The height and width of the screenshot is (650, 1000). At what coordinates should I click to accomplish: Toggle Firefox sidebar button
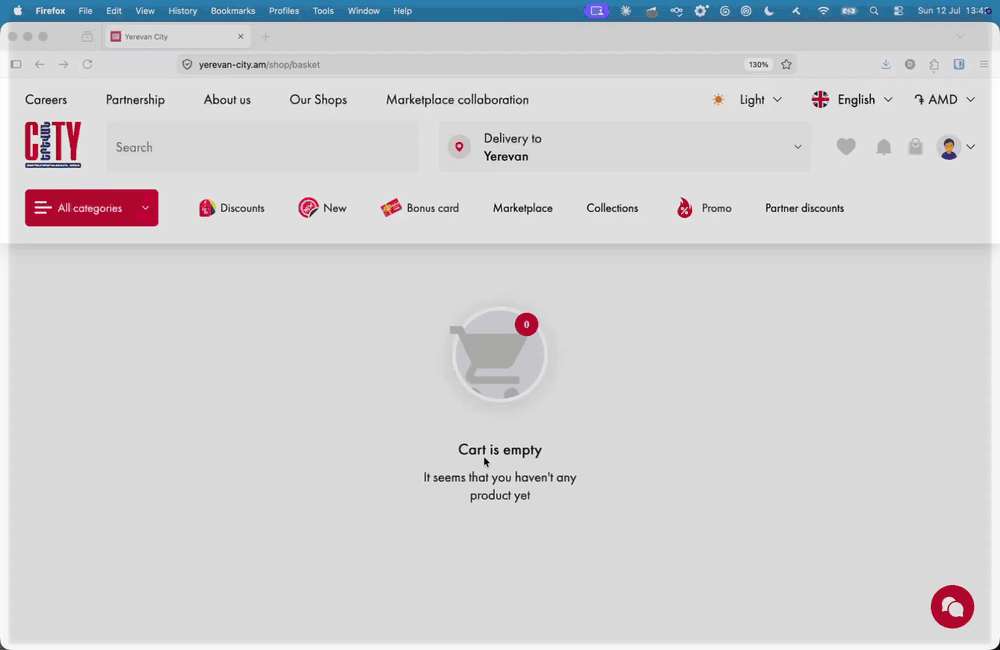point(16,64)
